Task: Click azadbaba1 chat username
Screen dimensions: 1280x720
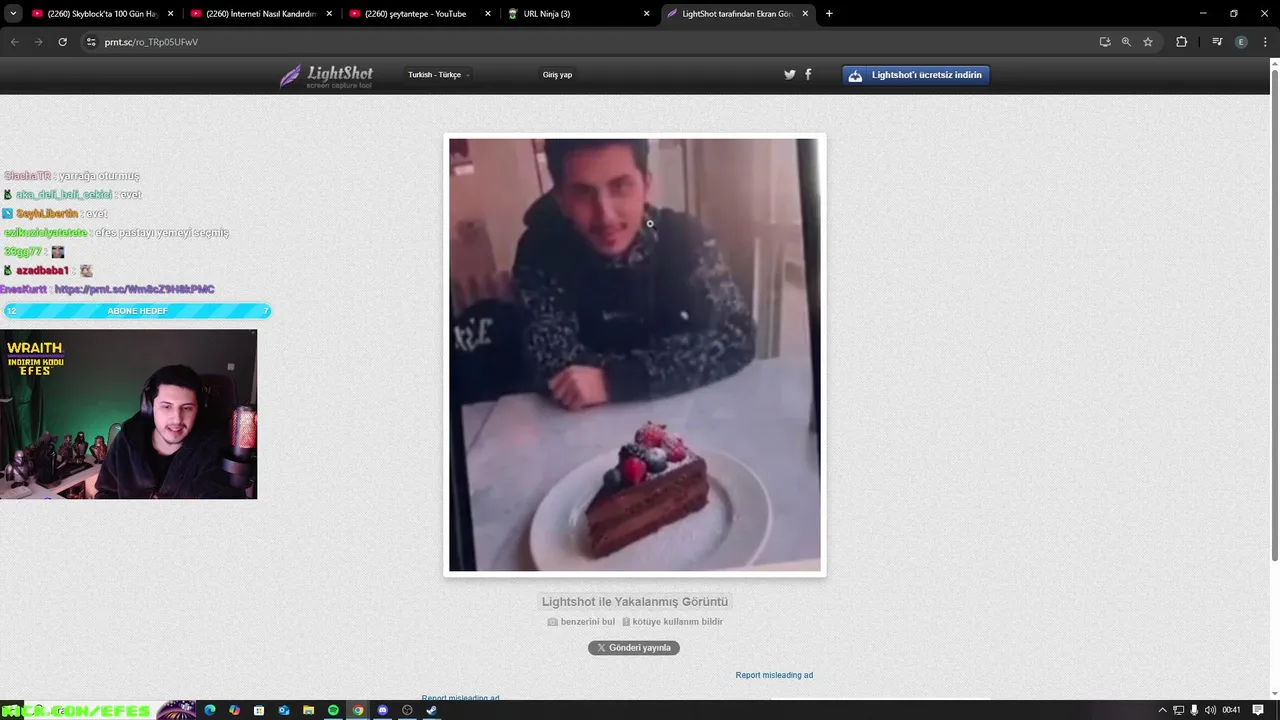Action: (42, 270)
